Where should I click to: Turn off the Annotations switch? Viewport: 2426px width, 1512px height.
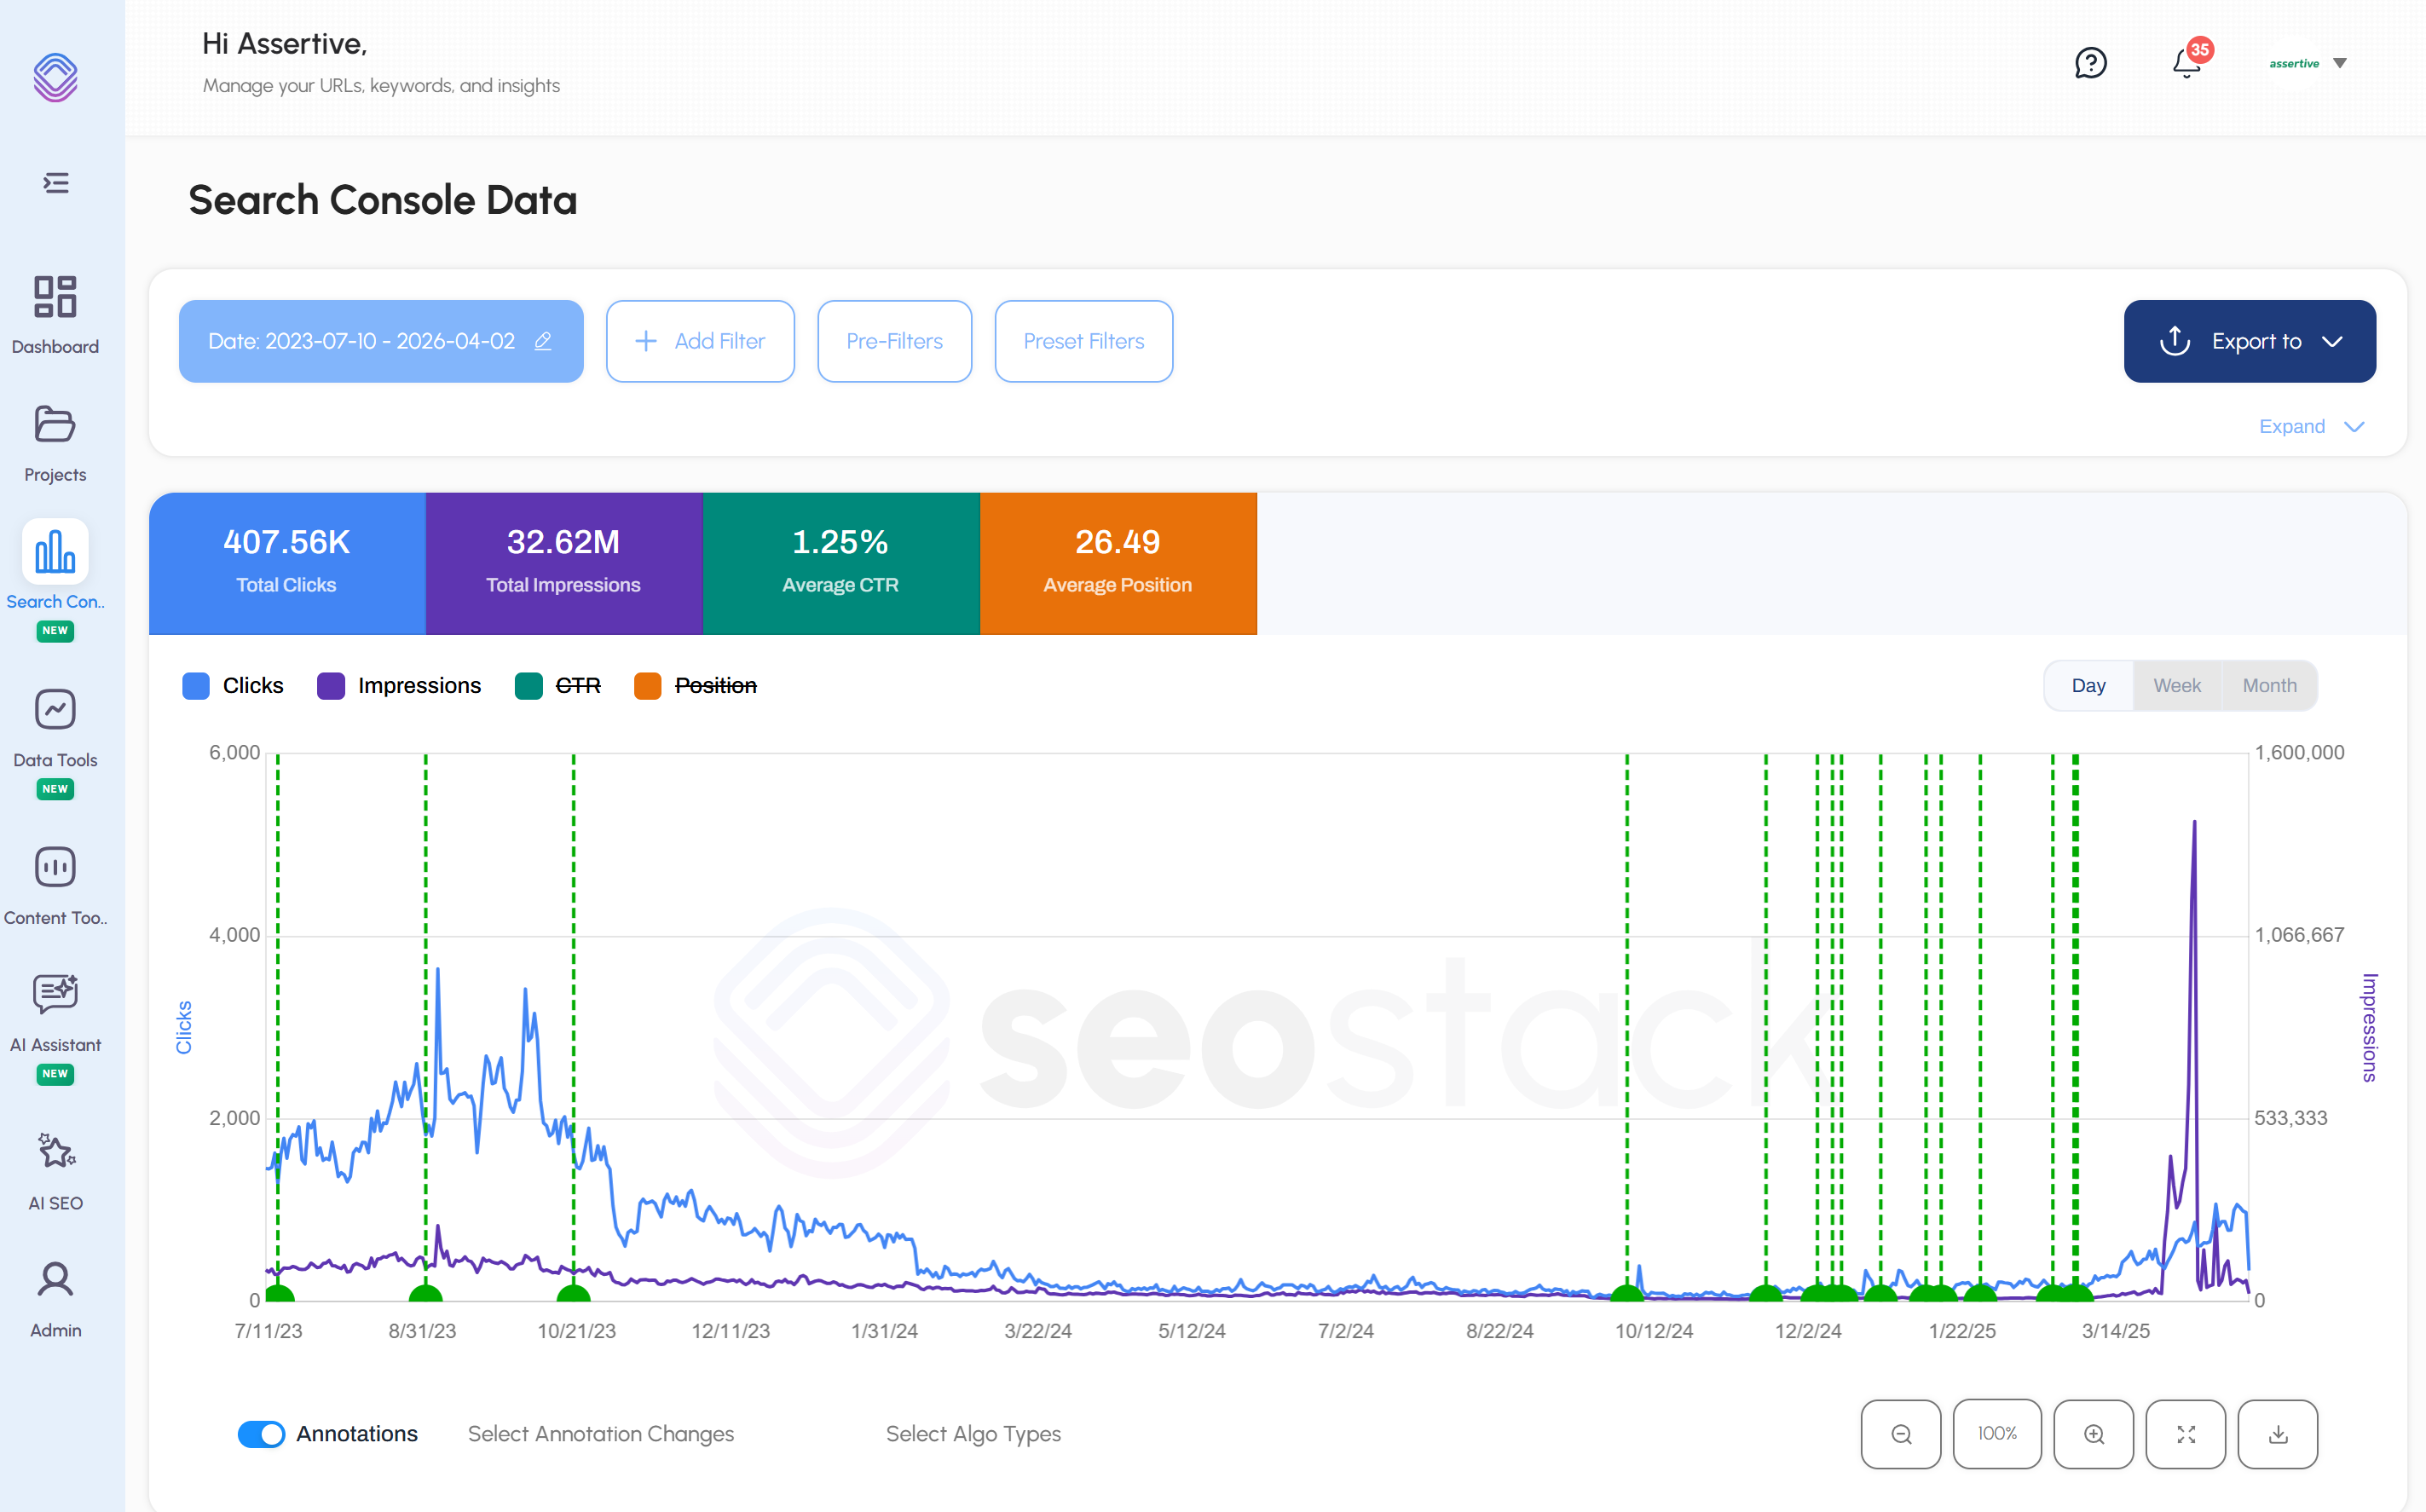261,1434
